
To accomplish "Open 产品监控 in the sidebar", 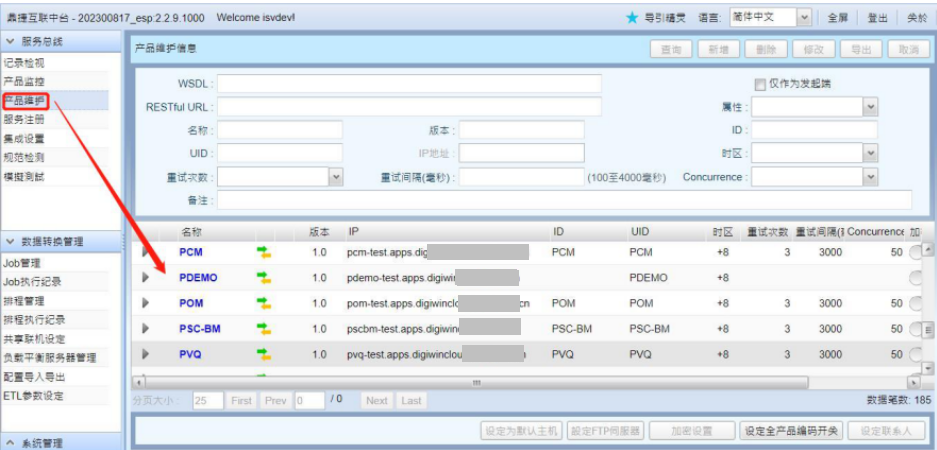I will 24,81.
